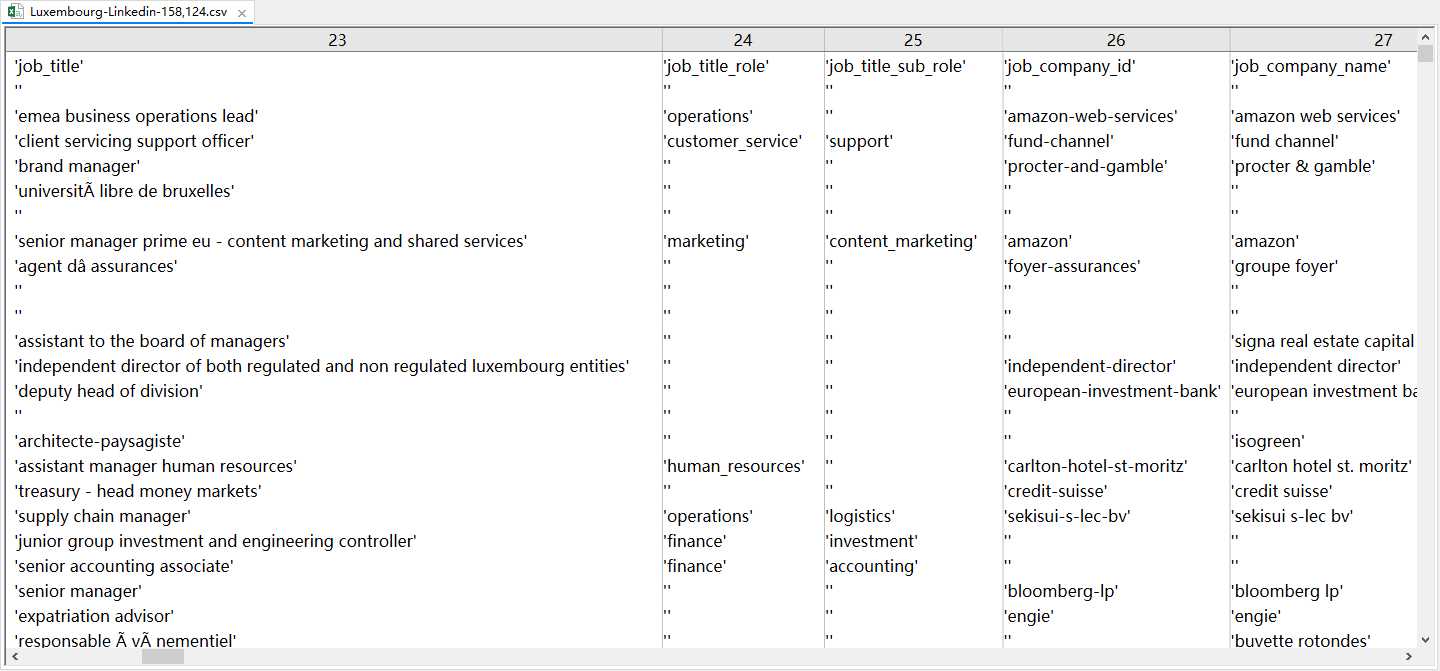Image resolution: width=1440 pixels, height=671 pixels.
Task: Click the 'engie' company name cell
Action: click(1324, 616)
